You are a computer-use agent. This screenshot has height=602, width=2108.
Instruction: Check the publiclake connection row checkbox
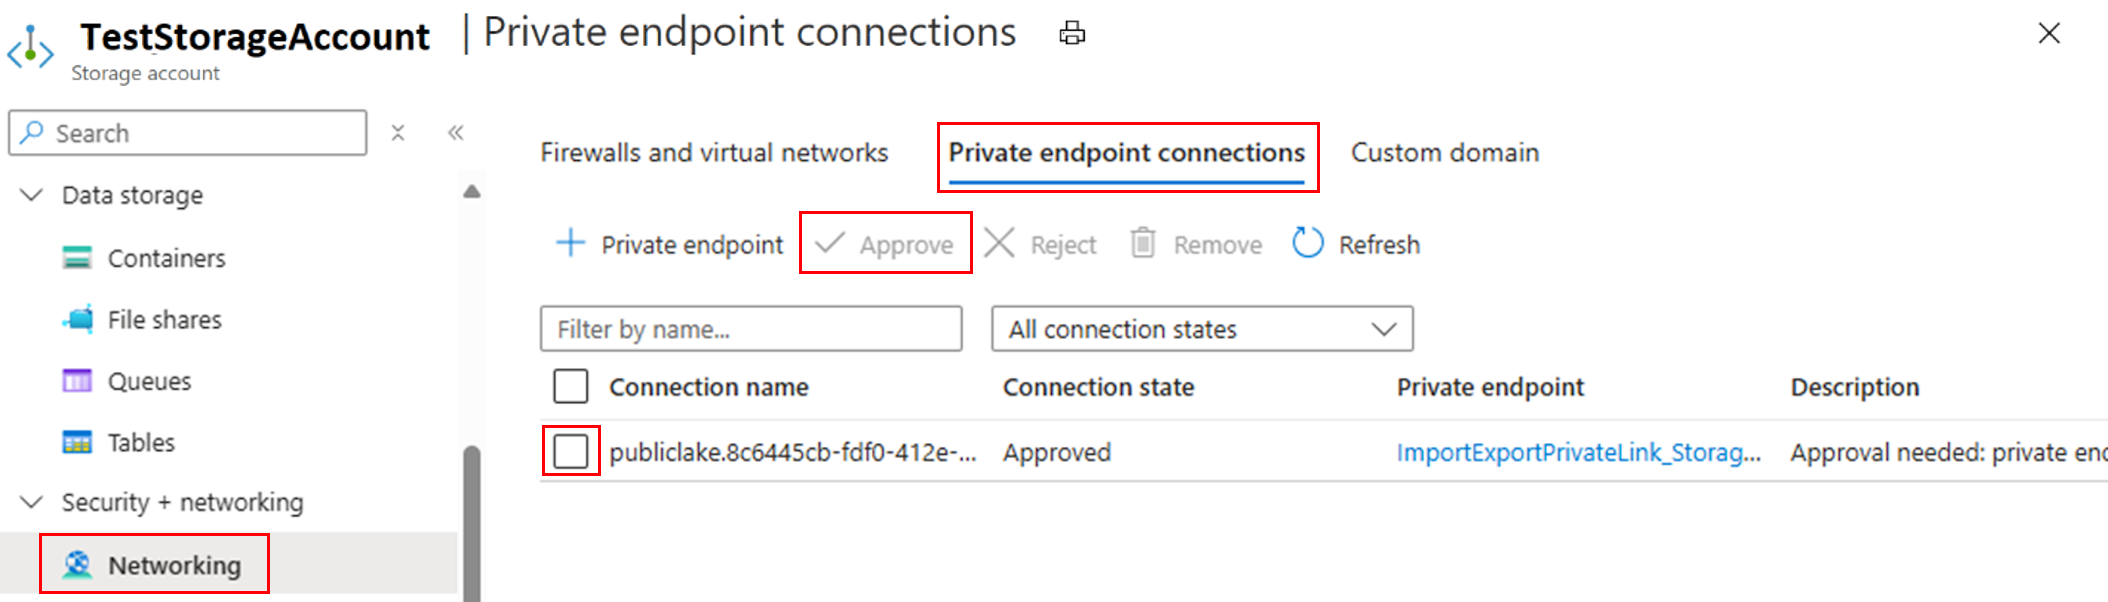pyautogui.click(x=571, y=451)
